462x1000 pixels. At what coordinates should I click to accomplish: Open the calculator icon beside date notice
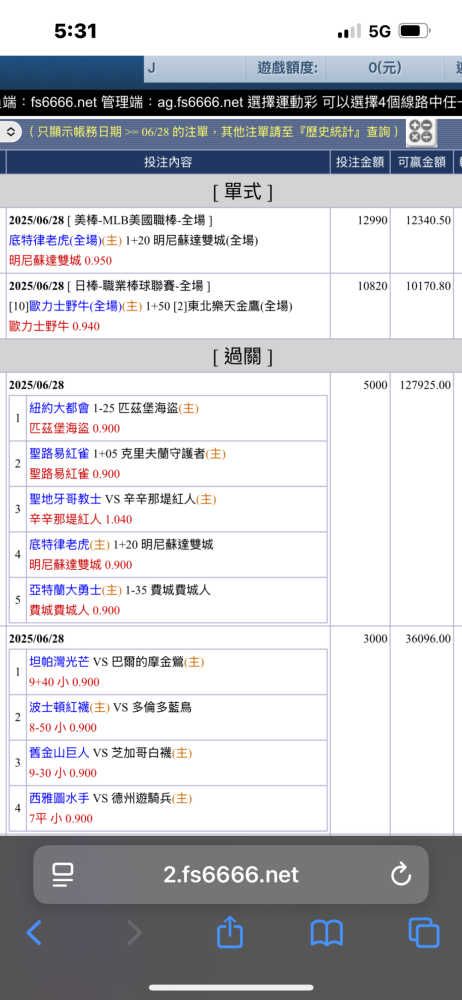421,132
